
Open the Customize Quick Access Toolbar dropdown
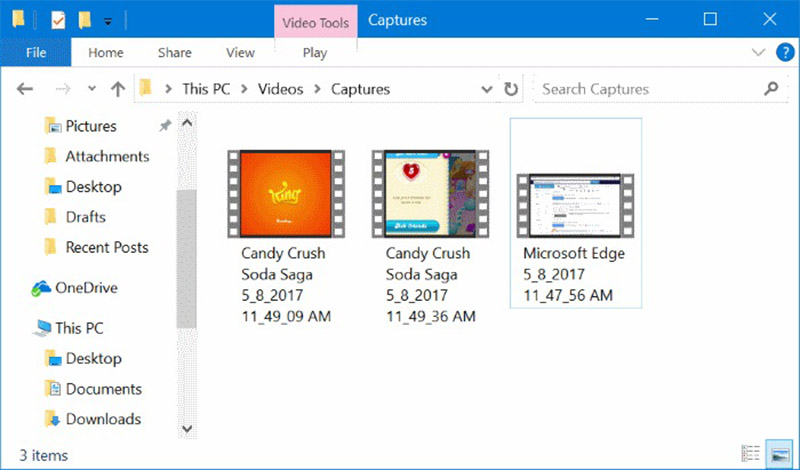(108, 20)
